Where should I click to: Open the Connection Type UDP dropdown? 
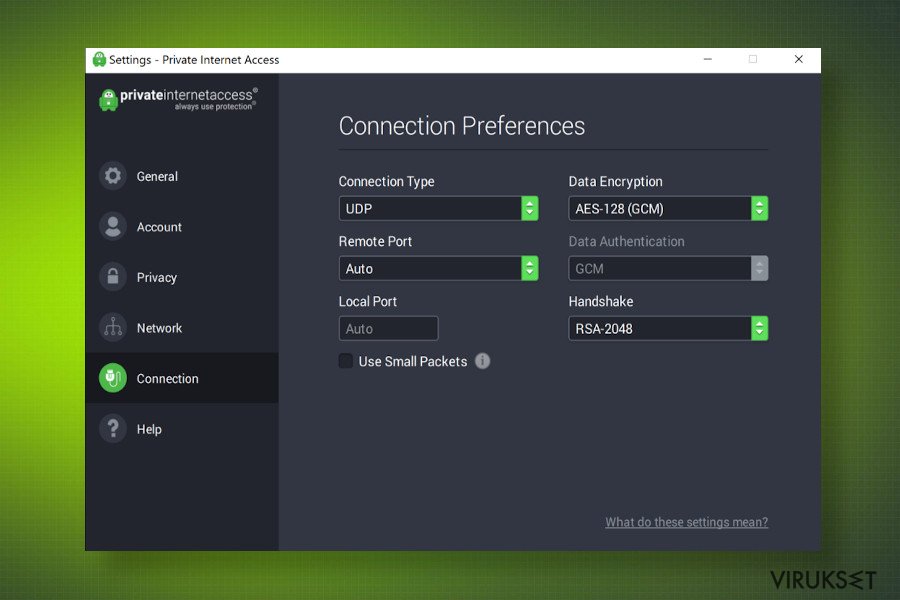coord(439,208)
